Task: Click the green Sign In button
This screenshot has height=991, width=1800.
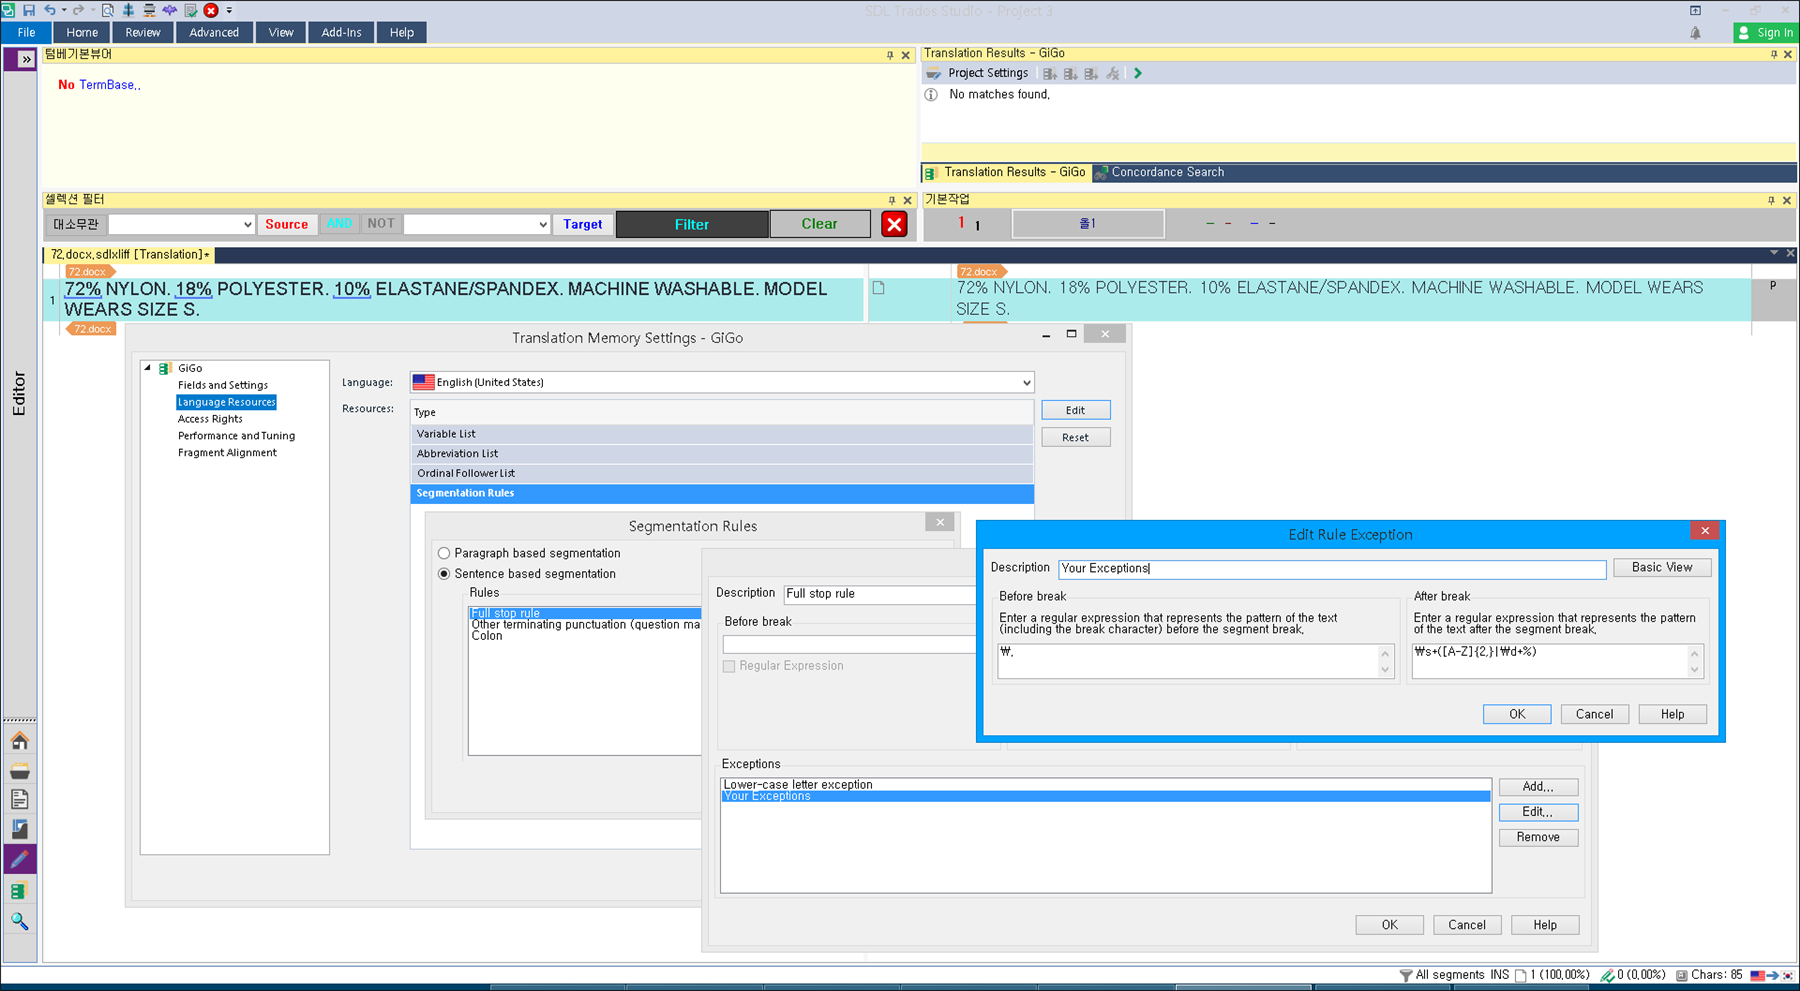Action: (x=1766, y=32)
